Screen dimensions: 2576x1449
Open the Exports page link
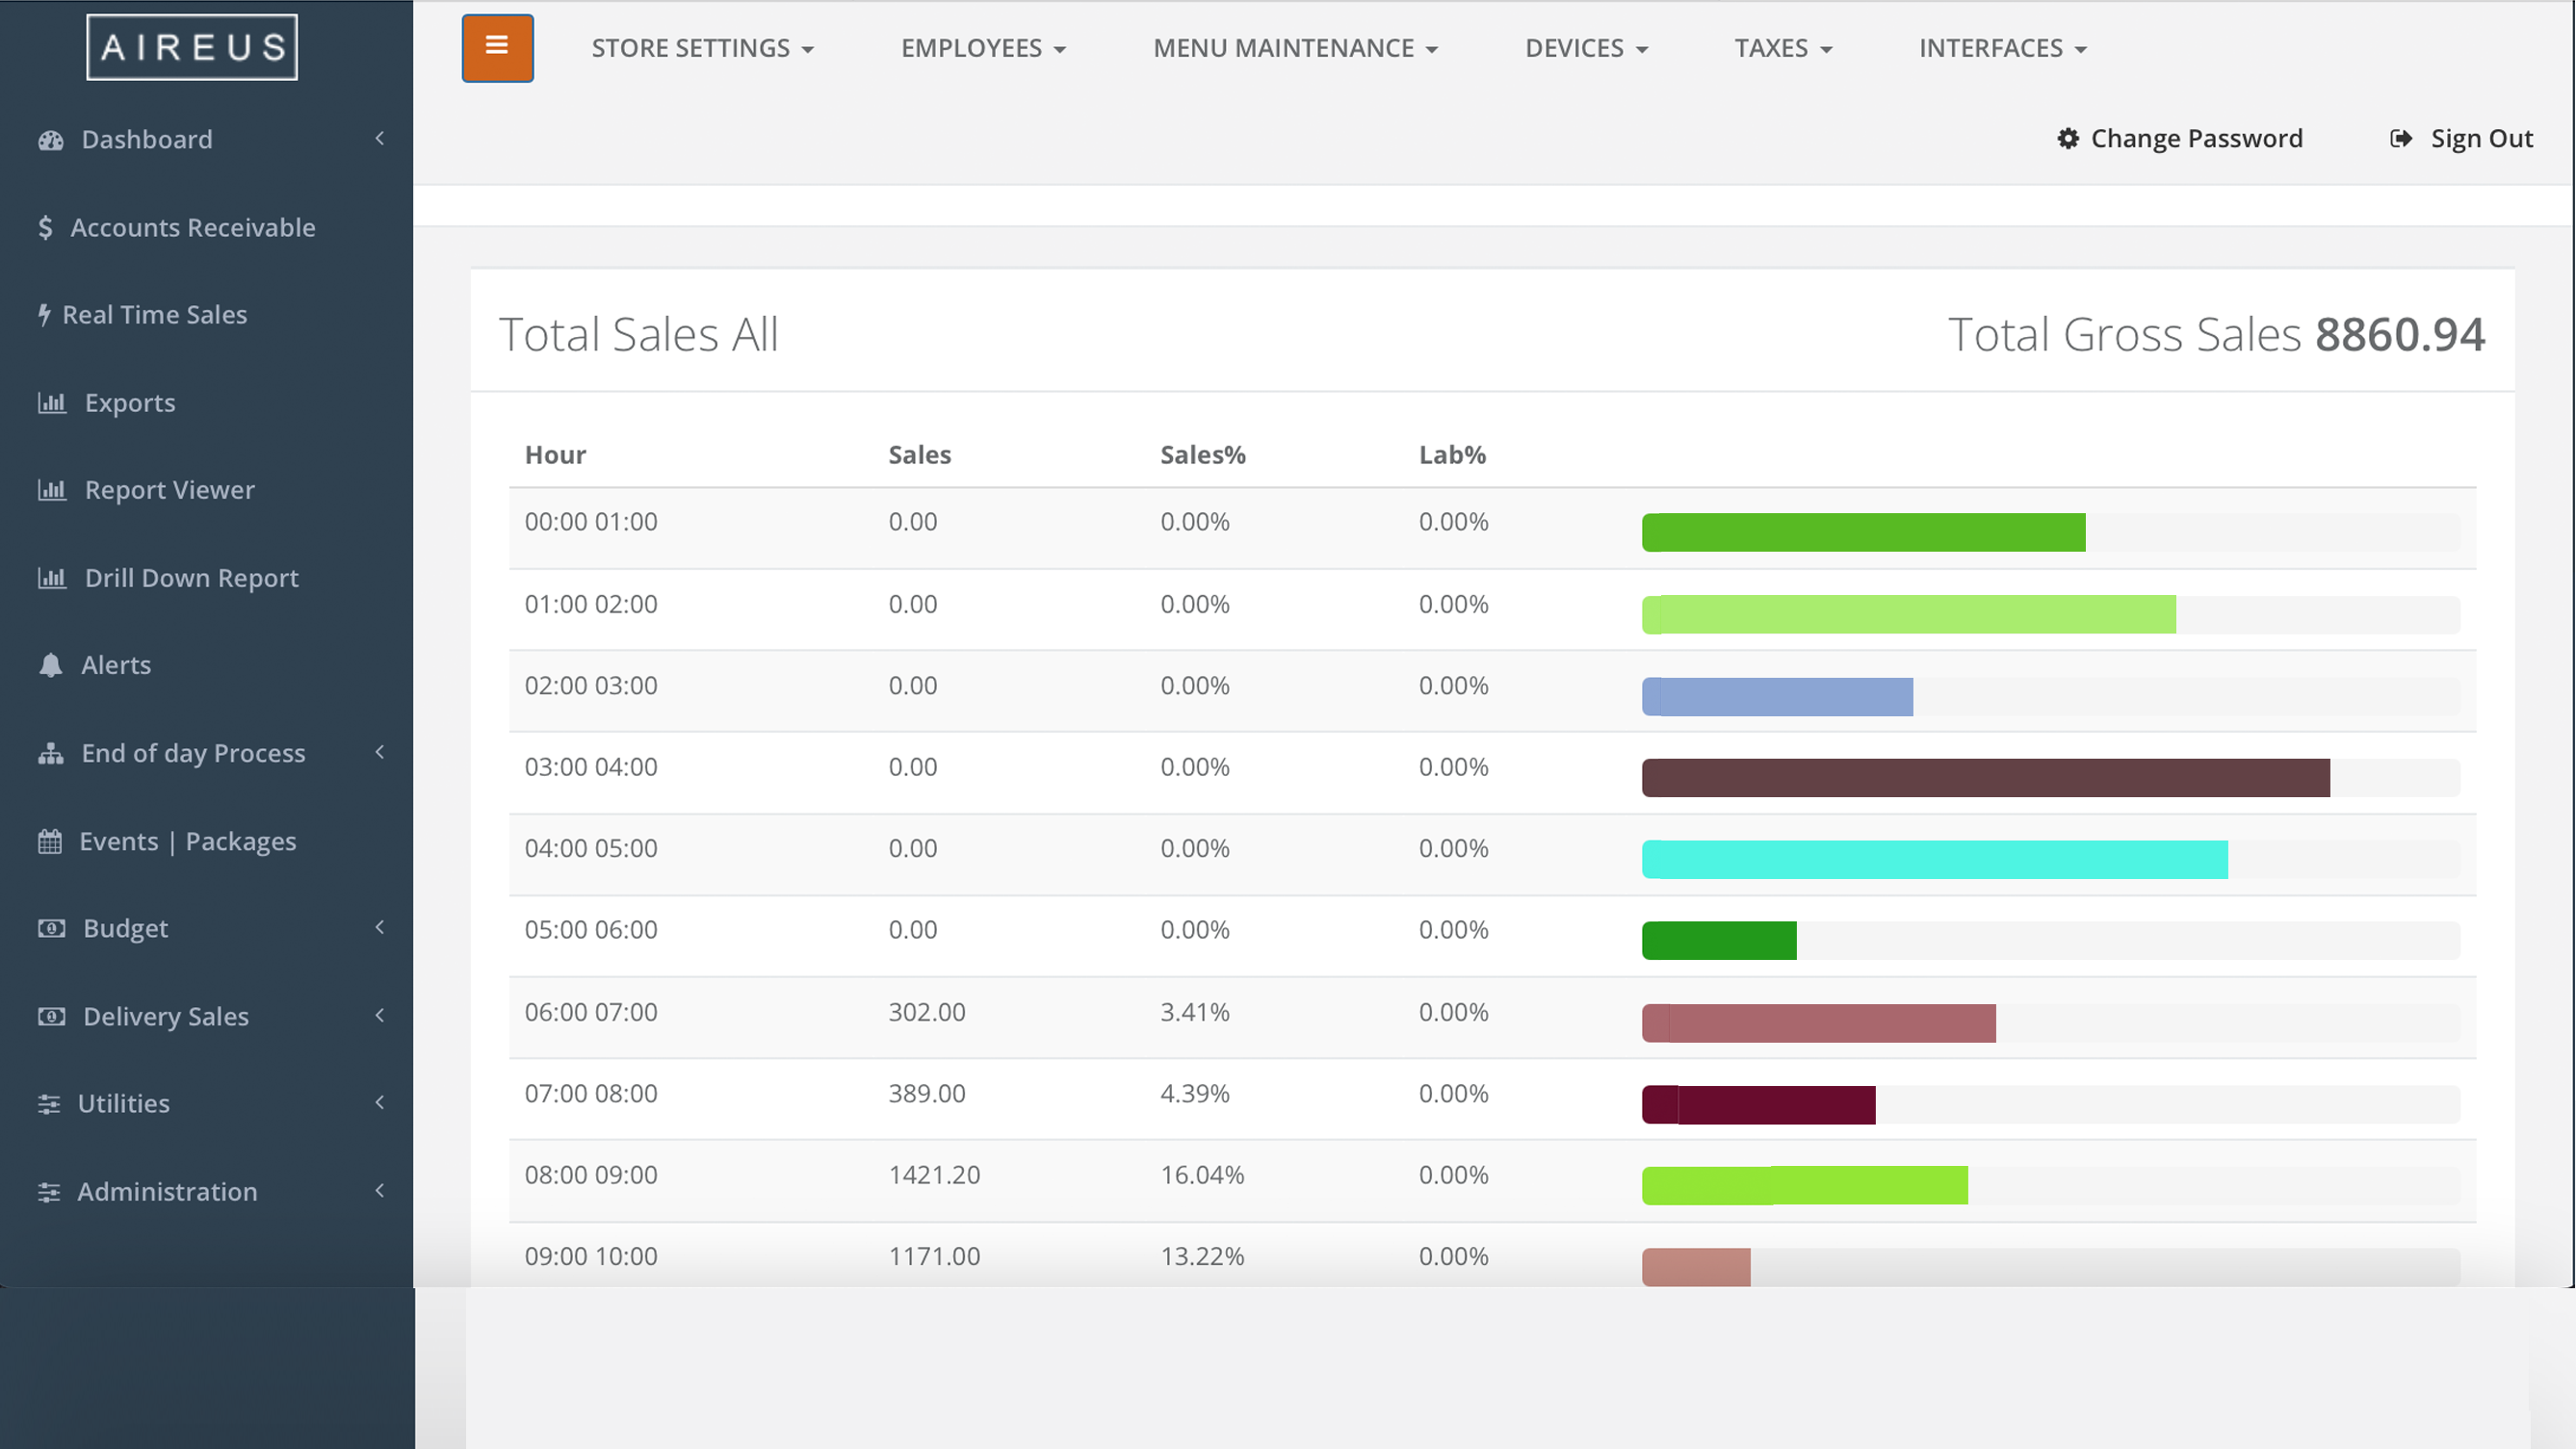coord(130,403)
